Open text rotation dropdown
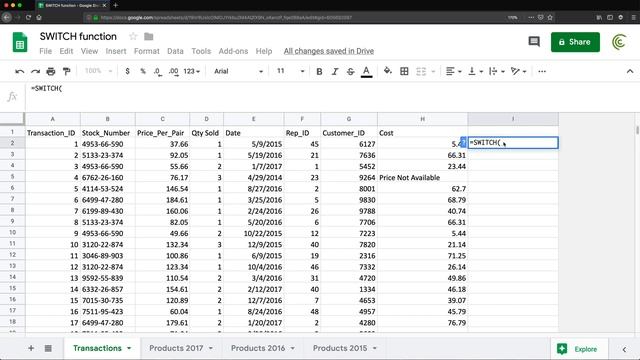 pos(518,71)
